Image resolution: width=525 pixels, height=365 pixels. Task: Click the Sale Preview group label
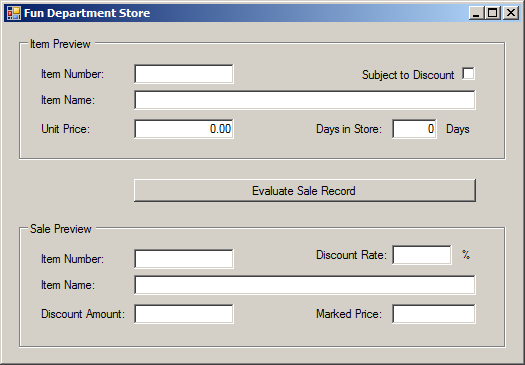(61, 229)
